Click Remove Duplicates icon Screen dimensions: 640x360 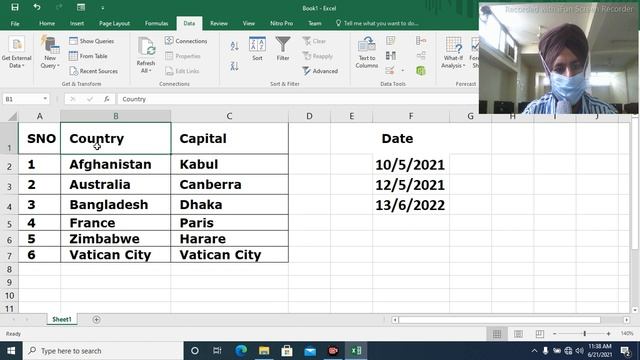coord(391,56)
